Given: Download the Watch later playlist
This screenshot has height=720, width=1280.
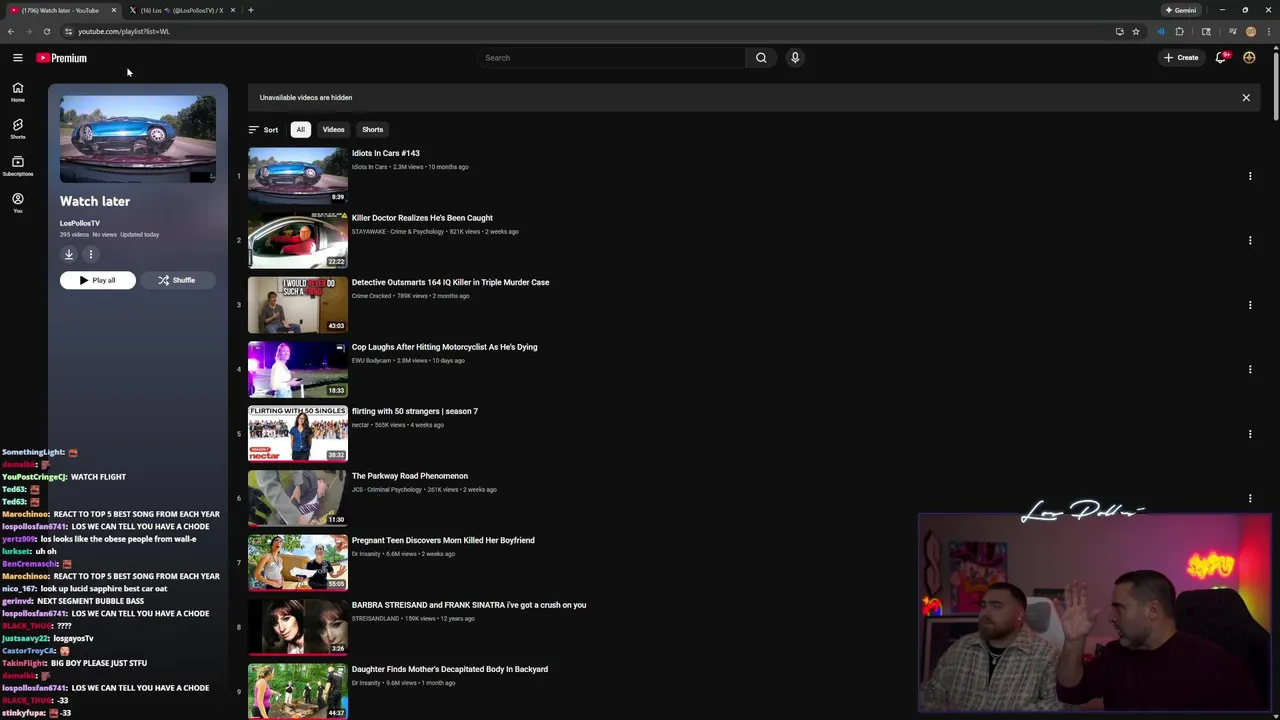Looking at the screenshot, I should pyautogui.click(x=69, y=254).
